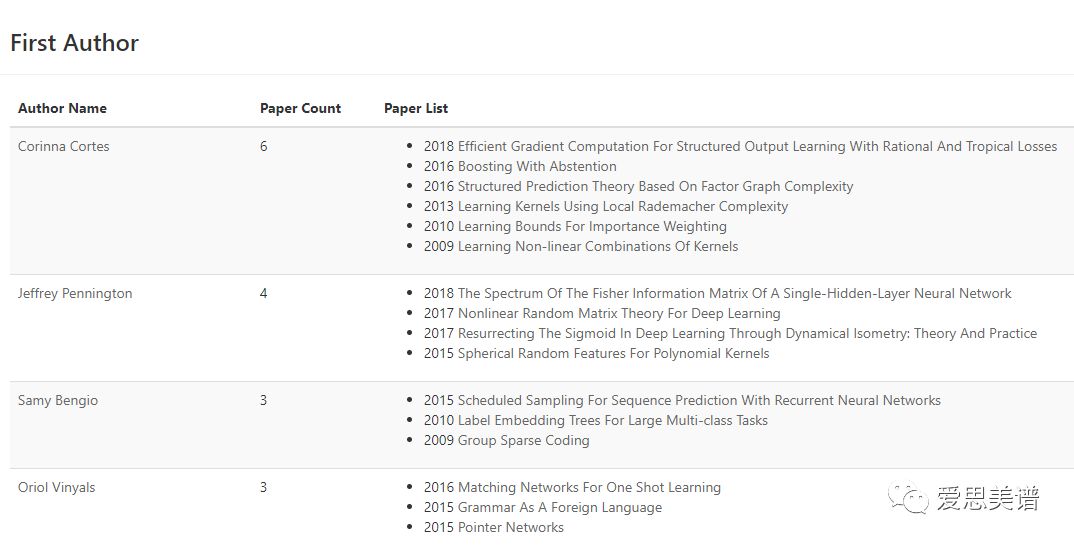
Task: Click the First Author heading
Action: (74, 43)
